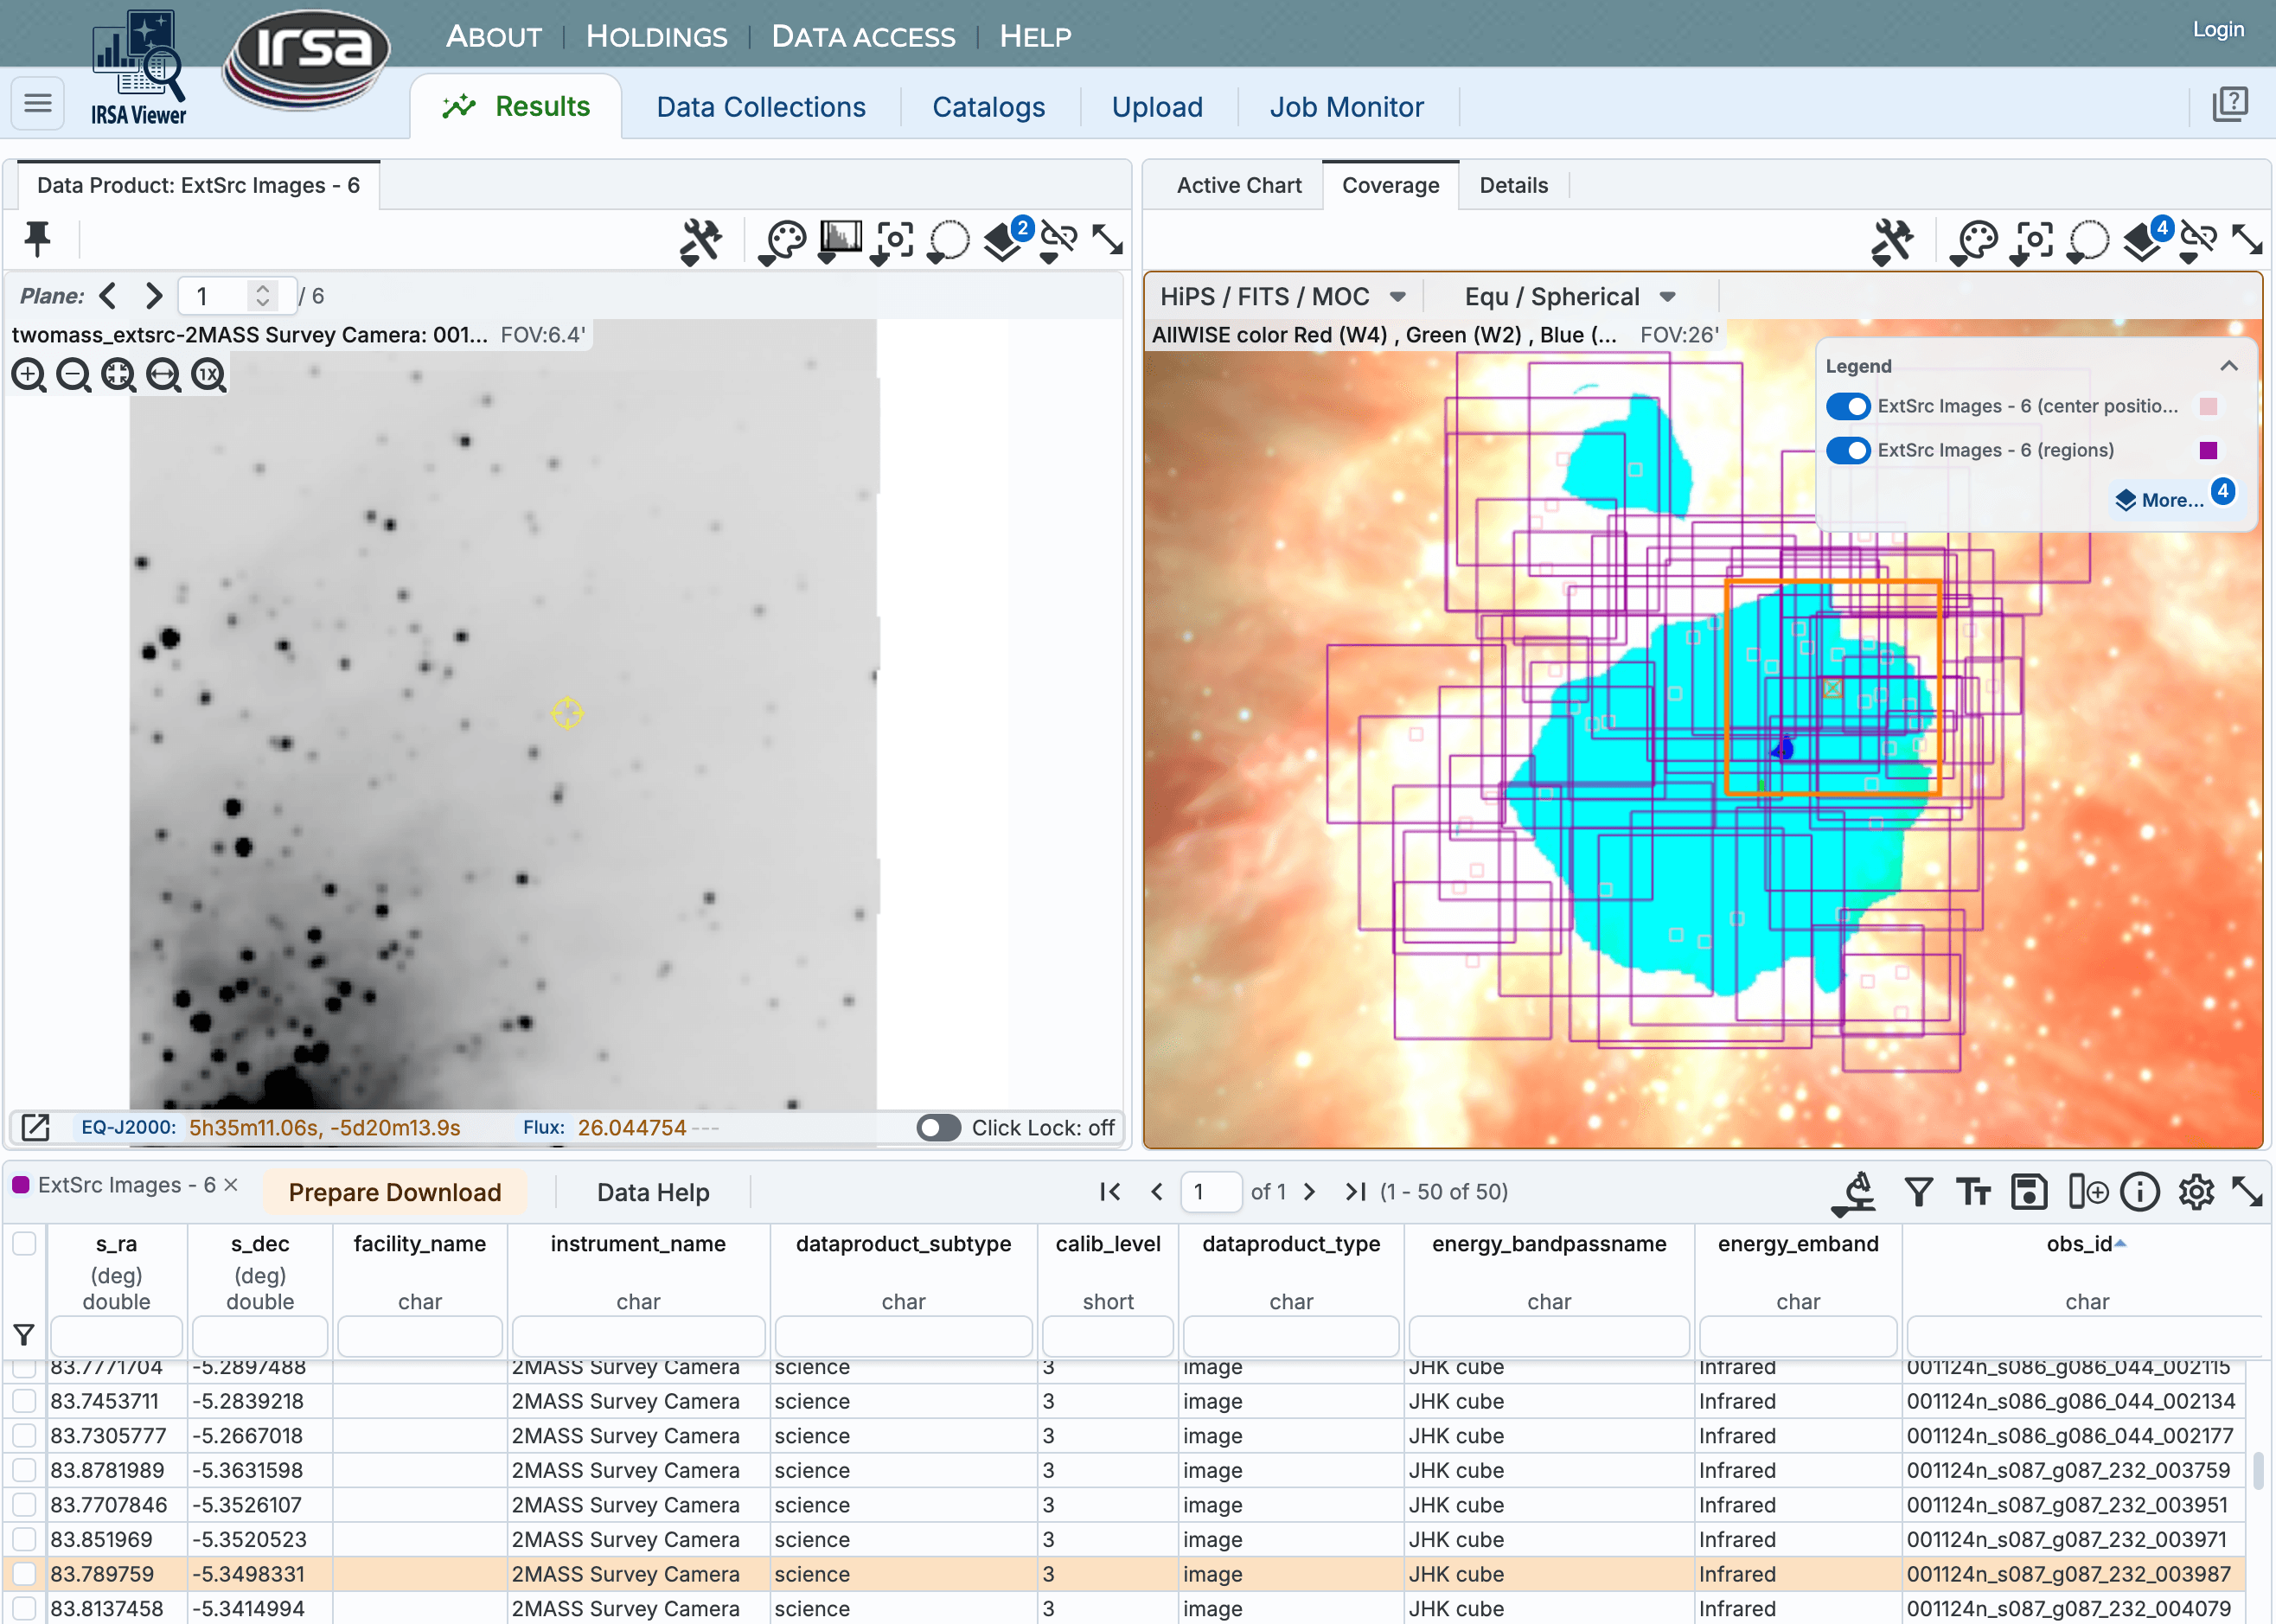This screenshot has width=2276, height=1624.
Task: Toggle Click Lock switch
Action: click(x=938, y=1128)
